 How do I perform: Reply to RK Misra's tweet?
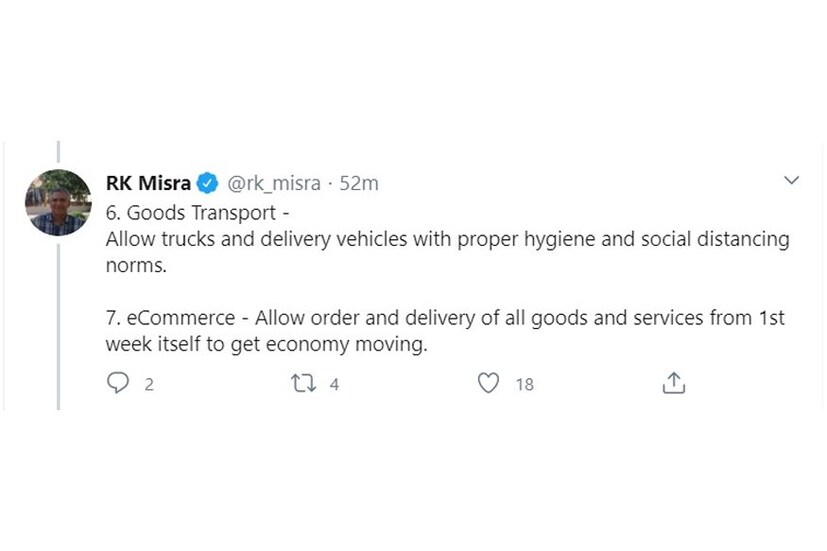[118, 383]
